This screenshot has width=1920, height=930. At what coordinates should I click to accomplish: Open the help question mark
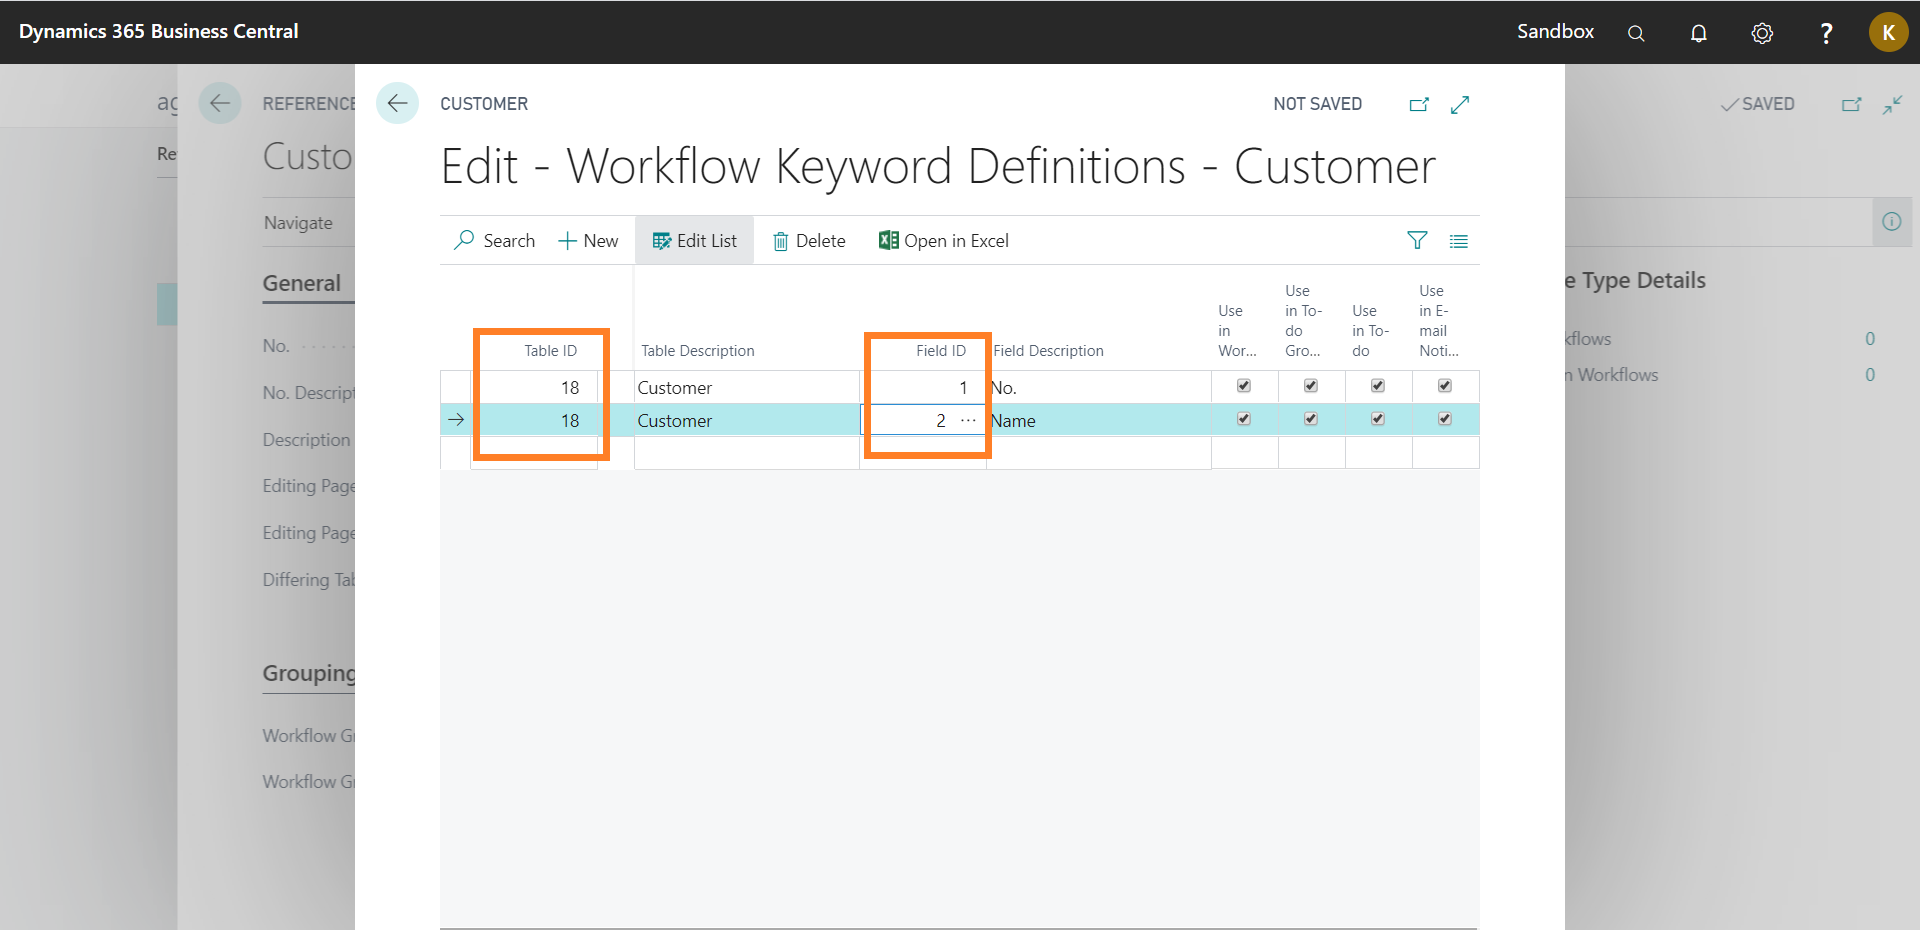[x=1826, y=33]
